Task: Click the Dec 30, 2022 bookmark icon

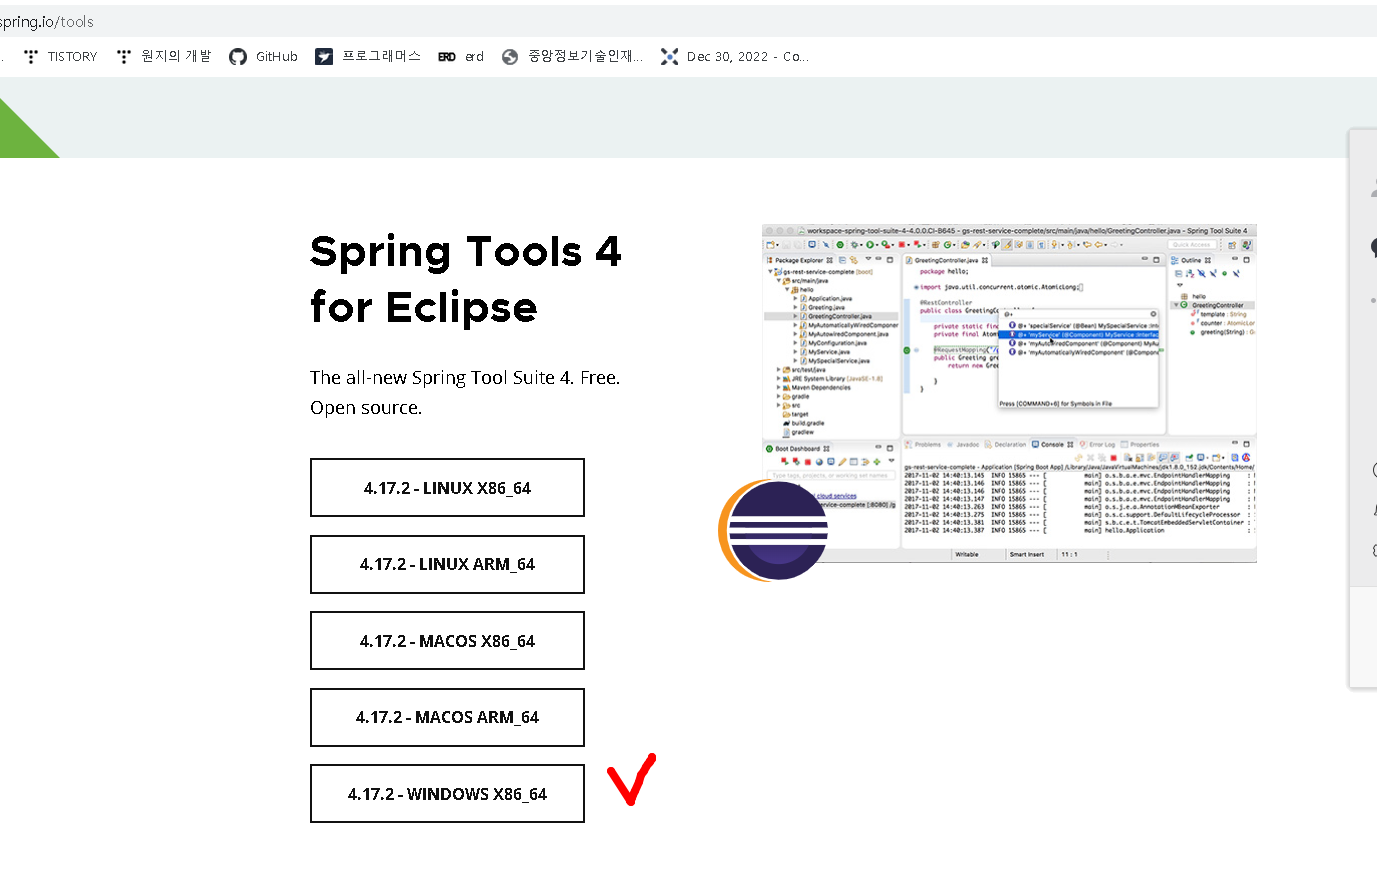Action: pos(670,57)
